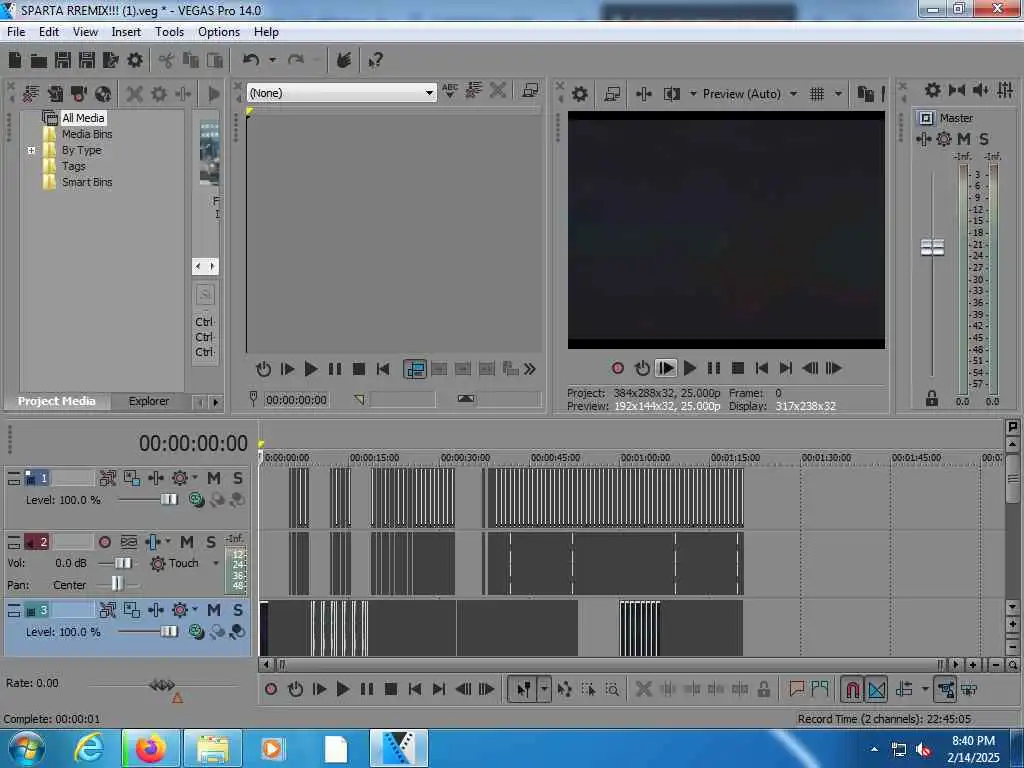Click the Open project folder icon
1024x768 pixels.
pyautogui.click(x=39, y=61)
